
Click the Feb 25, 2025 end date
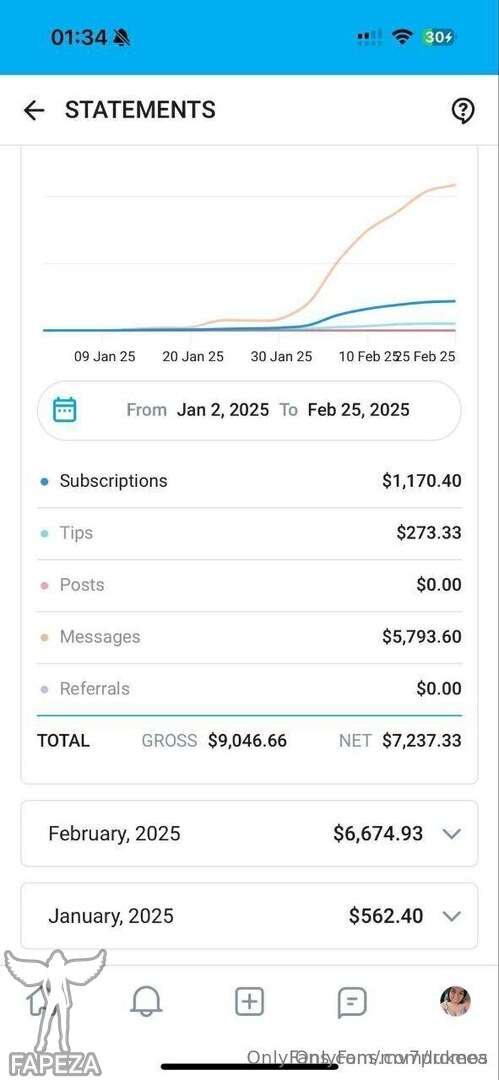click(358, 410)
